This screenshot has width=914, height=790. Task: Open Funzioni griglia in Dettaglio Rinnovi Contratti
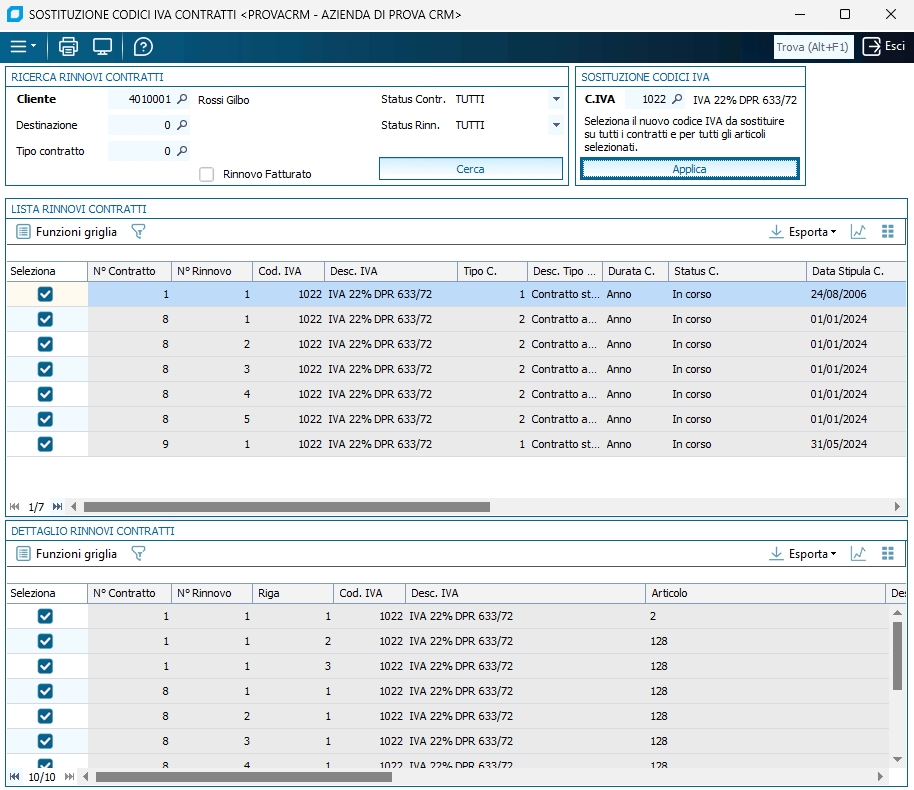click(67, 554)
